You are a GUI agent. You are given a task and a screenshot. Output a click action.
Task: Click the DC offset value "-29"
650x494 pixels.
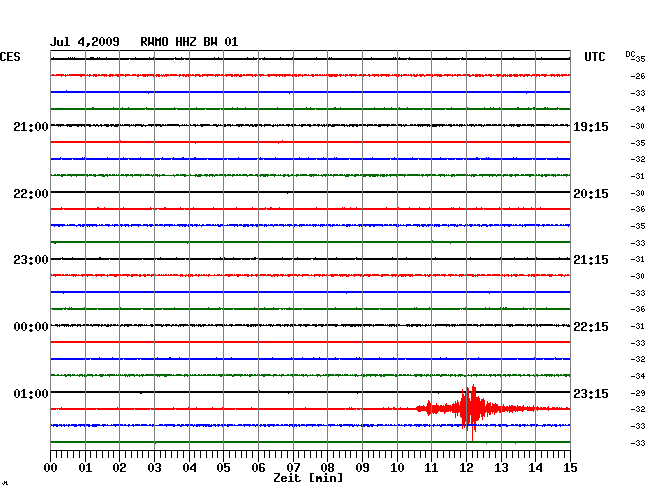(x=638, y=392)
